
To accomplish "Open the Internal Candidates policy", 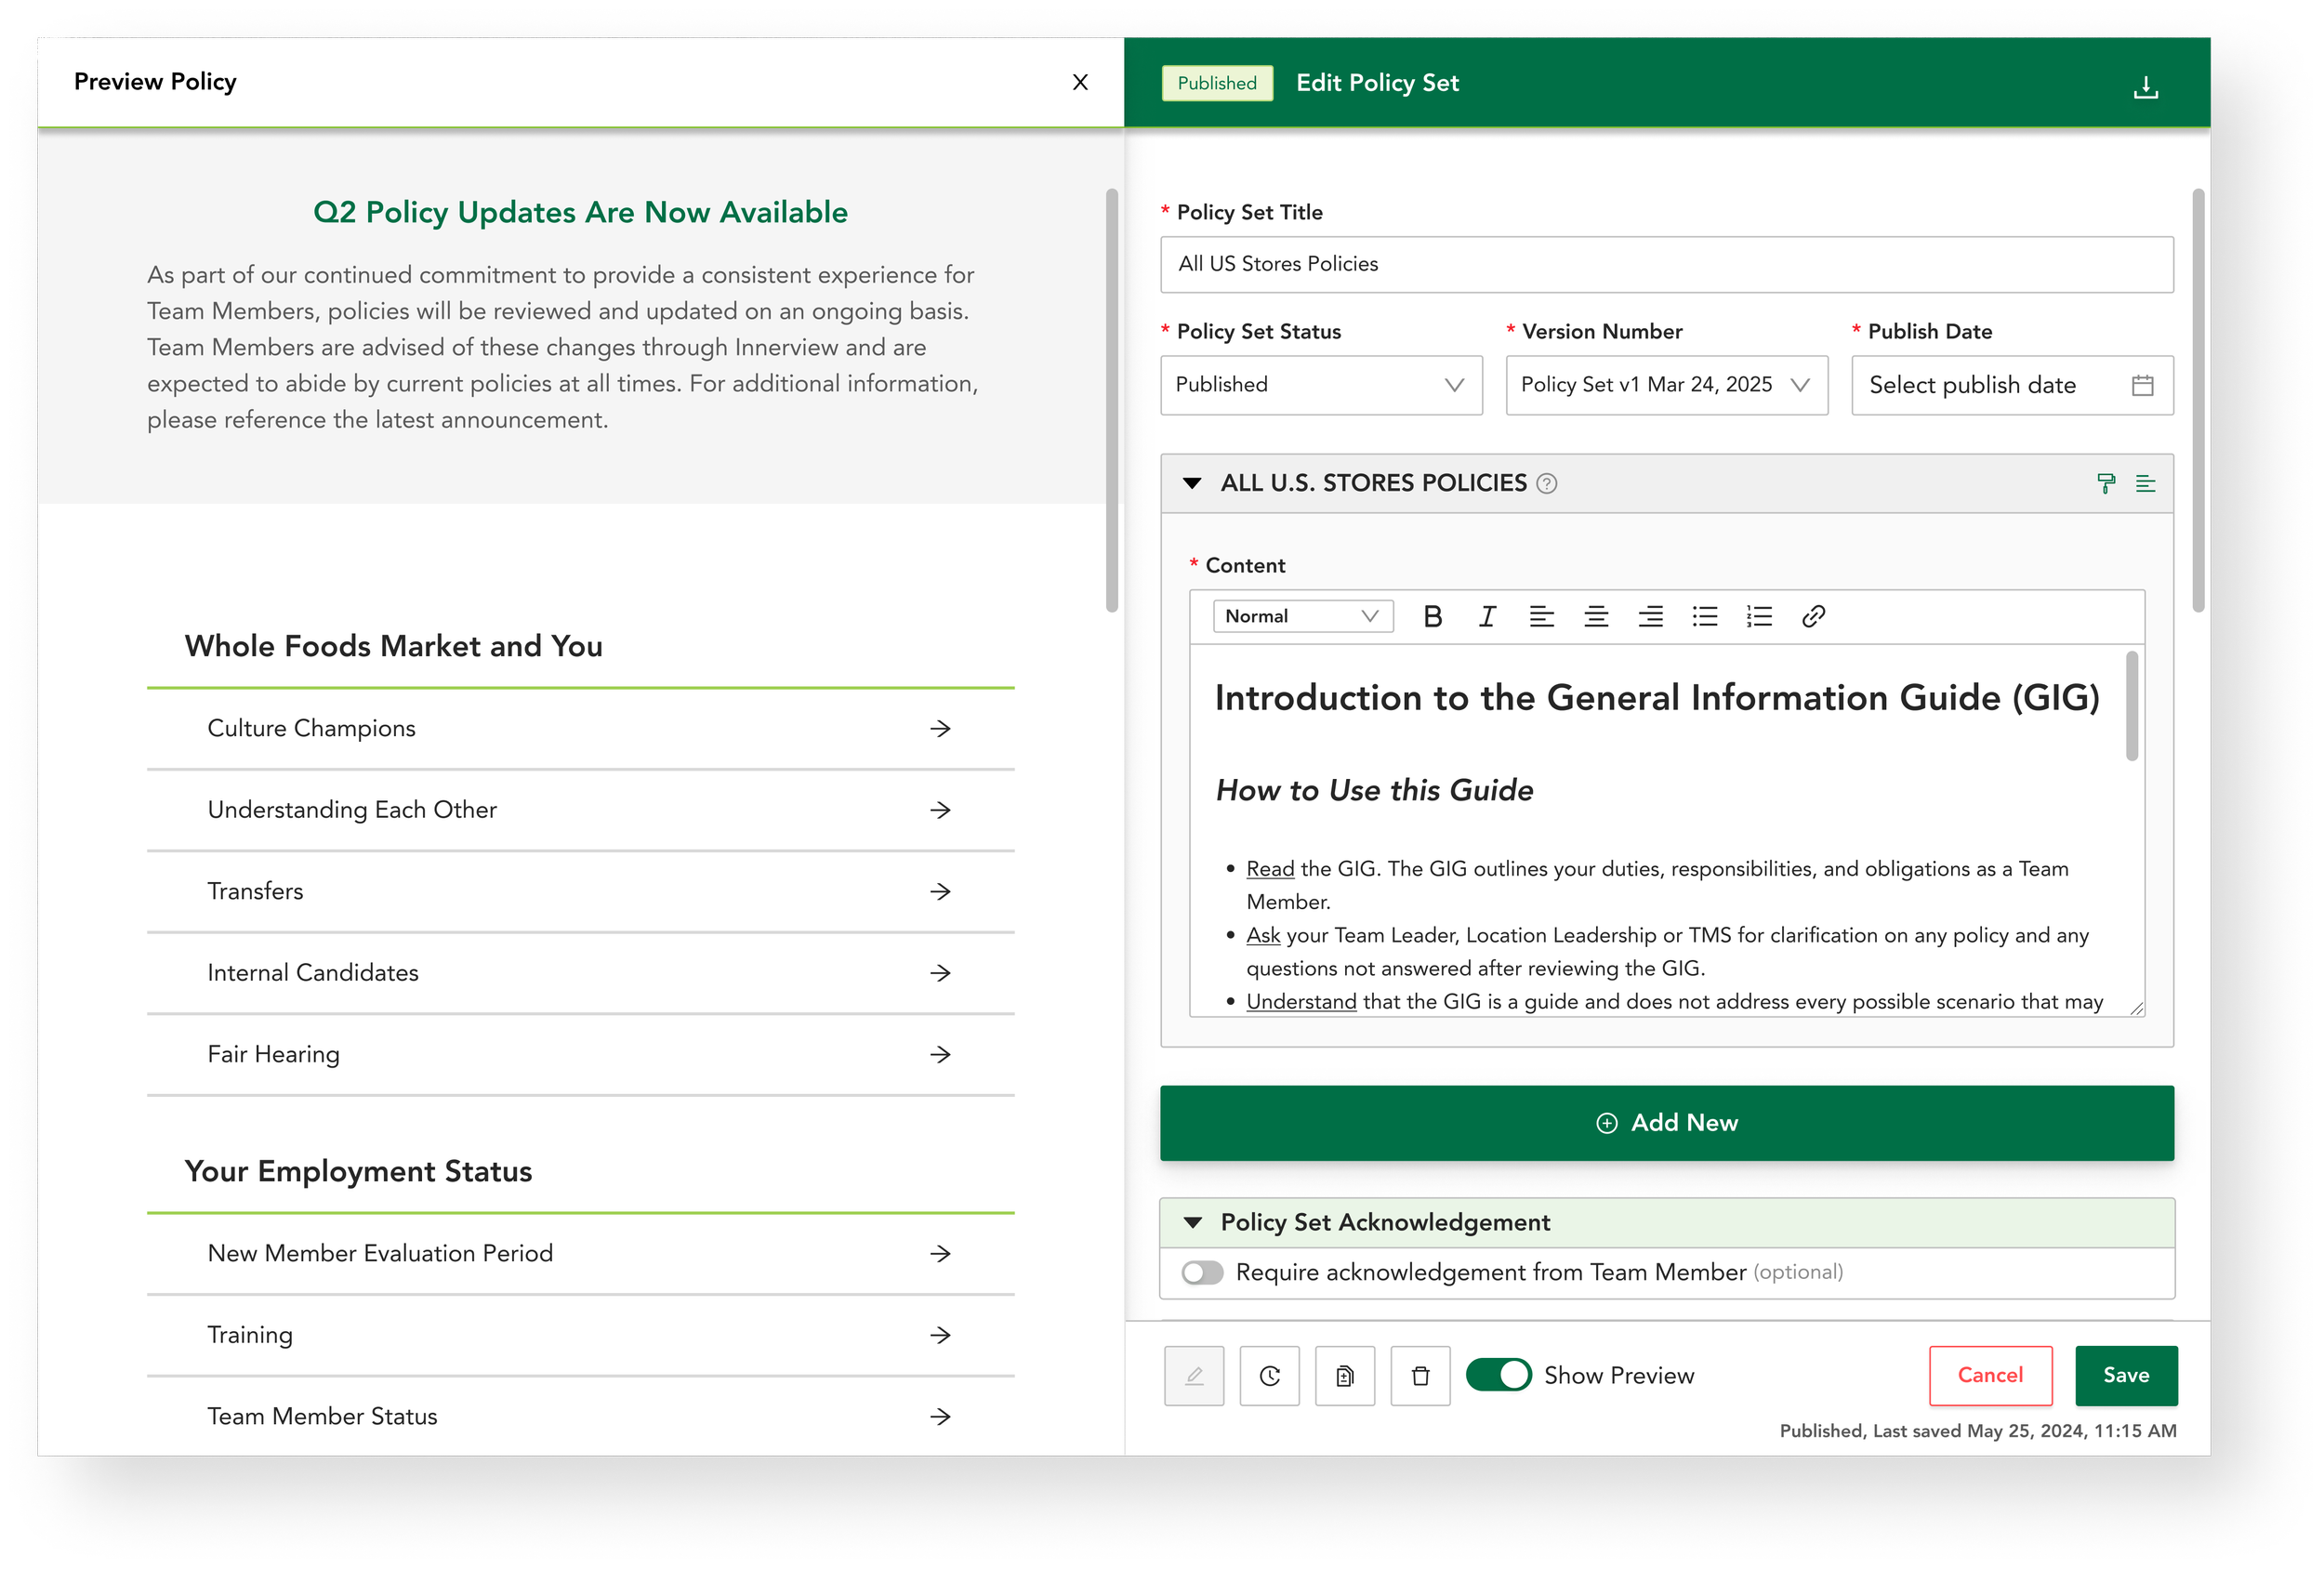I will pyautogui.click(x=580, y=973).
